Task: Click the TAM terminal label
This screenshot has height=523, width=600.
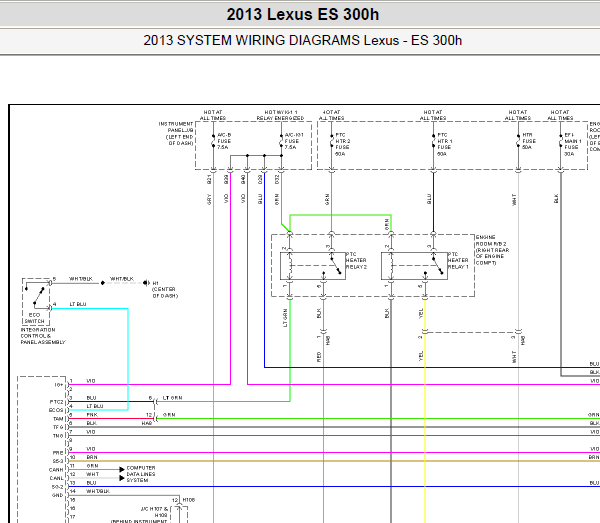Action: pos(58,419)
